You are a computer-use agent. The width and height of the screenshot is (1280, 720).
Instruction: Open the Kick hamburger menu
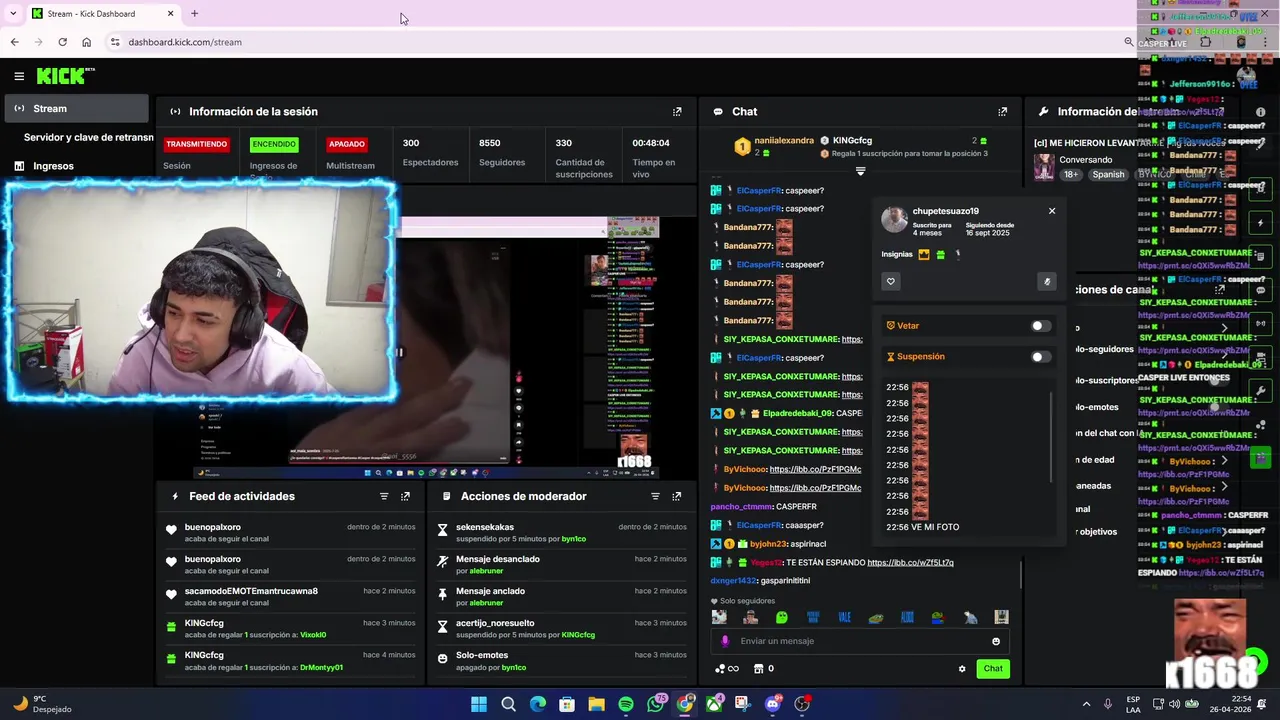[19, 76]
